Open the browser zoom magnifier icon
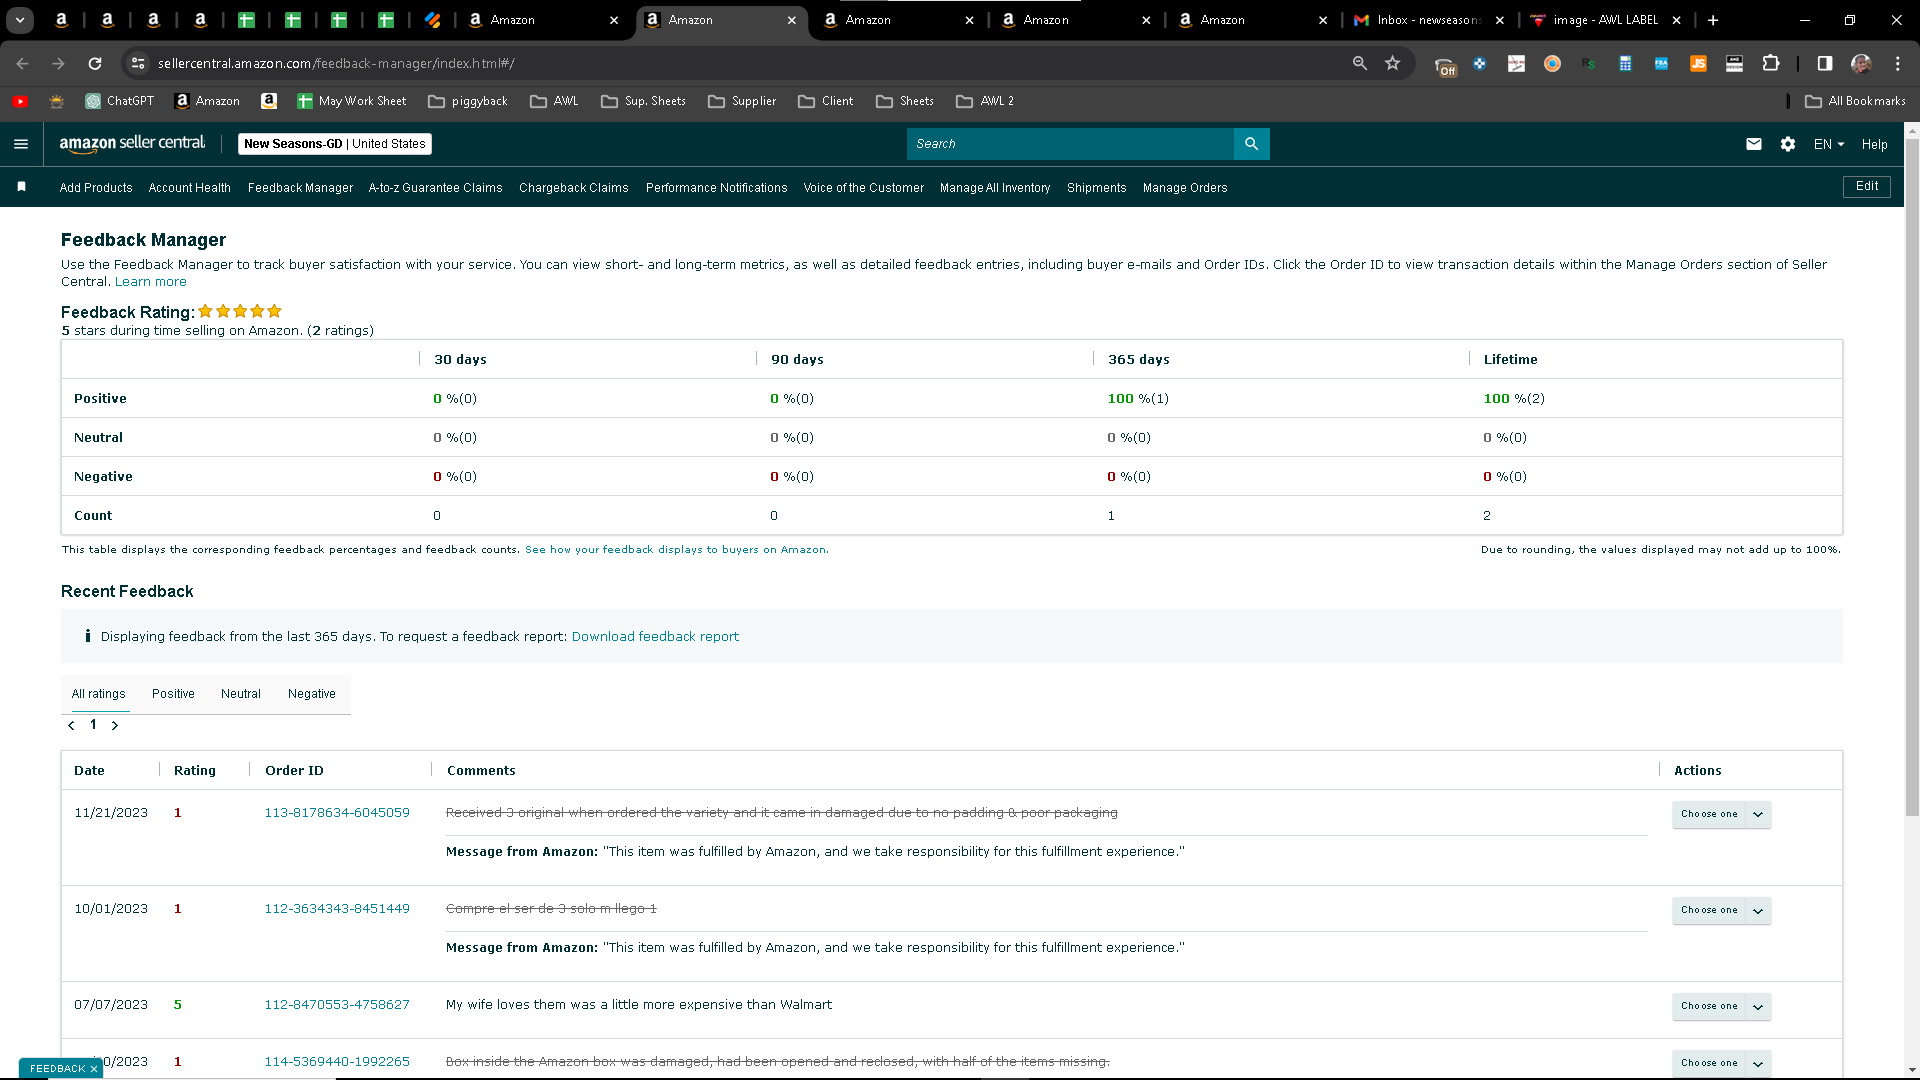 point(1359,63)
